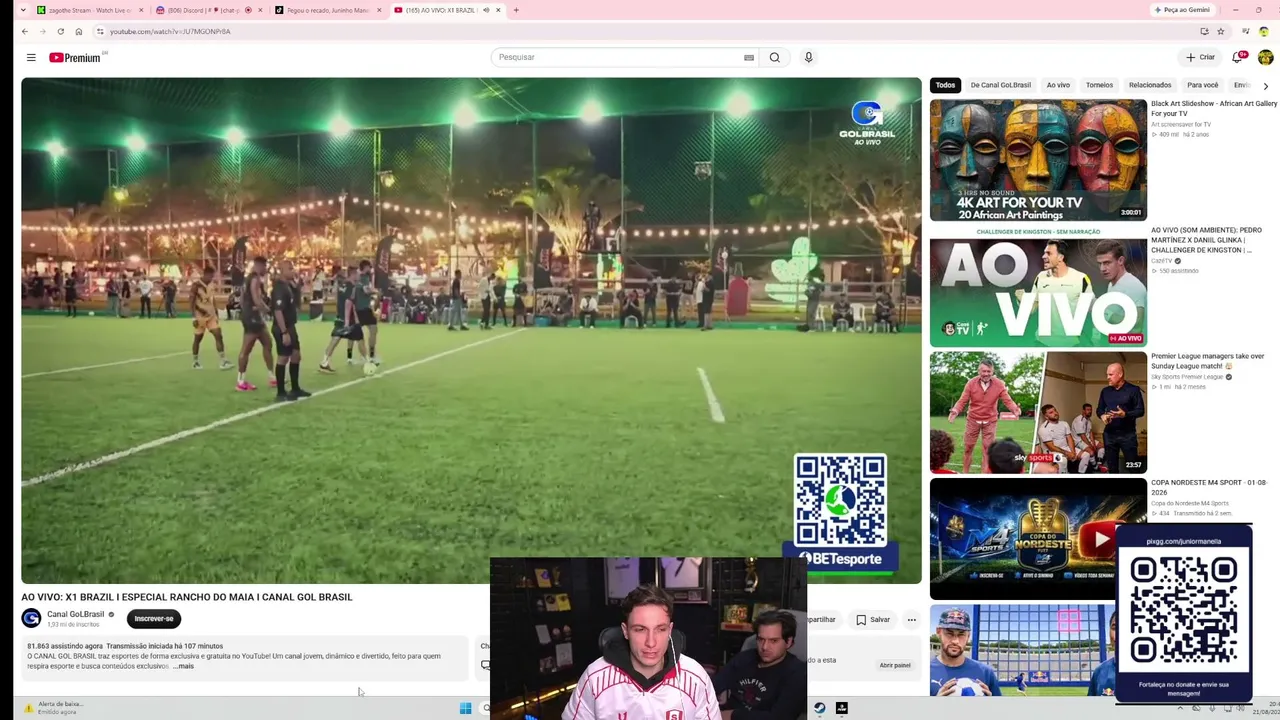Image resolution: width=1280 pixels, height=720 pixels.
Task: View site information icon beside the URL
Action: (x=100, y=32)
